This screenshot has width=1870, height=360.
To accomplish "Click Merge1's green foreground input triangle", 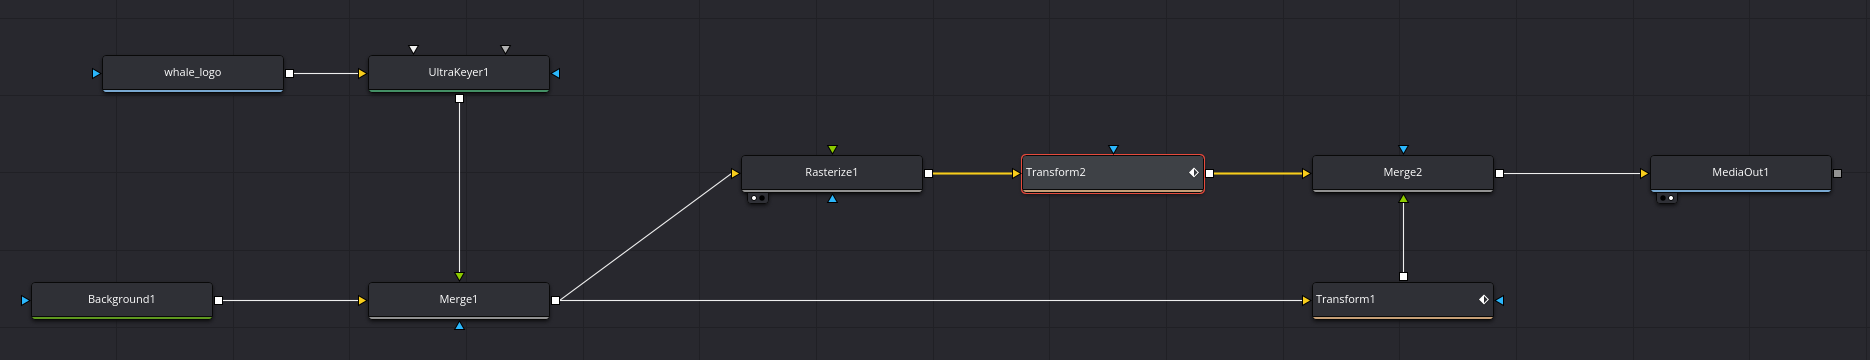I will tap(459, 276).
